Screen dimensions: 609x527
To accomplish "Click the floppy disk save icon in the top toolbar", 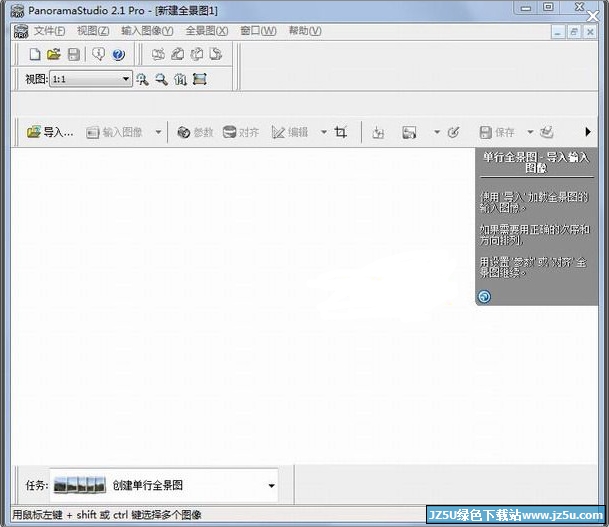I will tap(74, 54).
